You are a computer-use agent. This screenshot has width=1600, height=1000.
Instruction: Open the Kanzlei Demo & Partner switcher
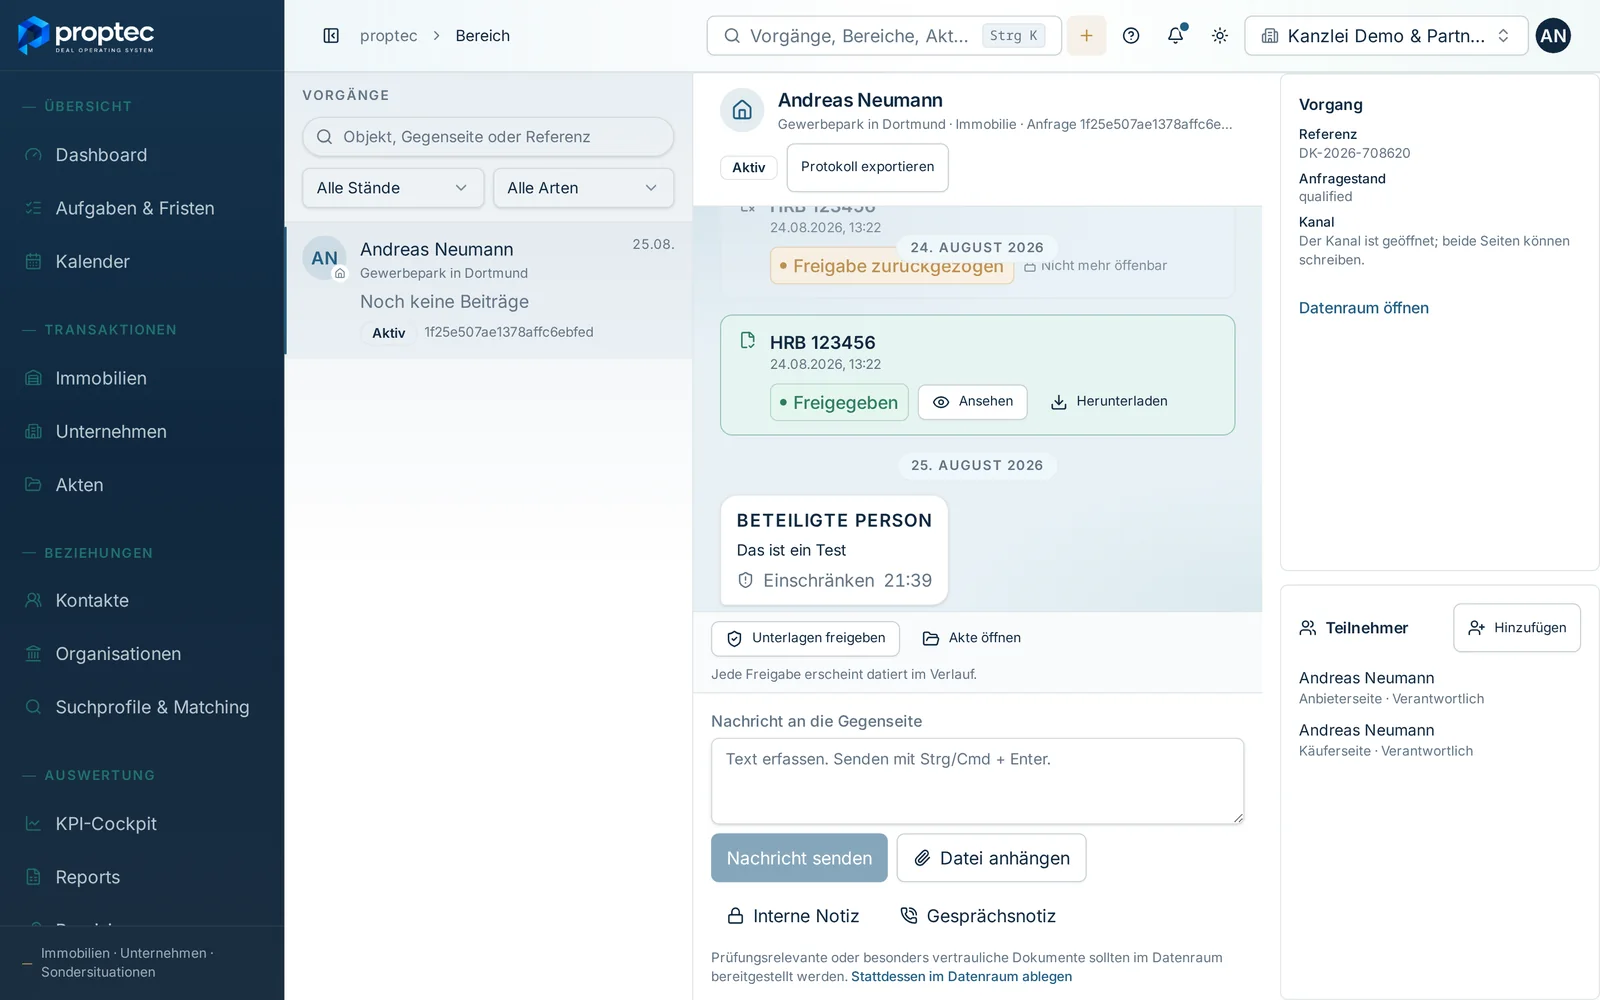coord(1386,36)
